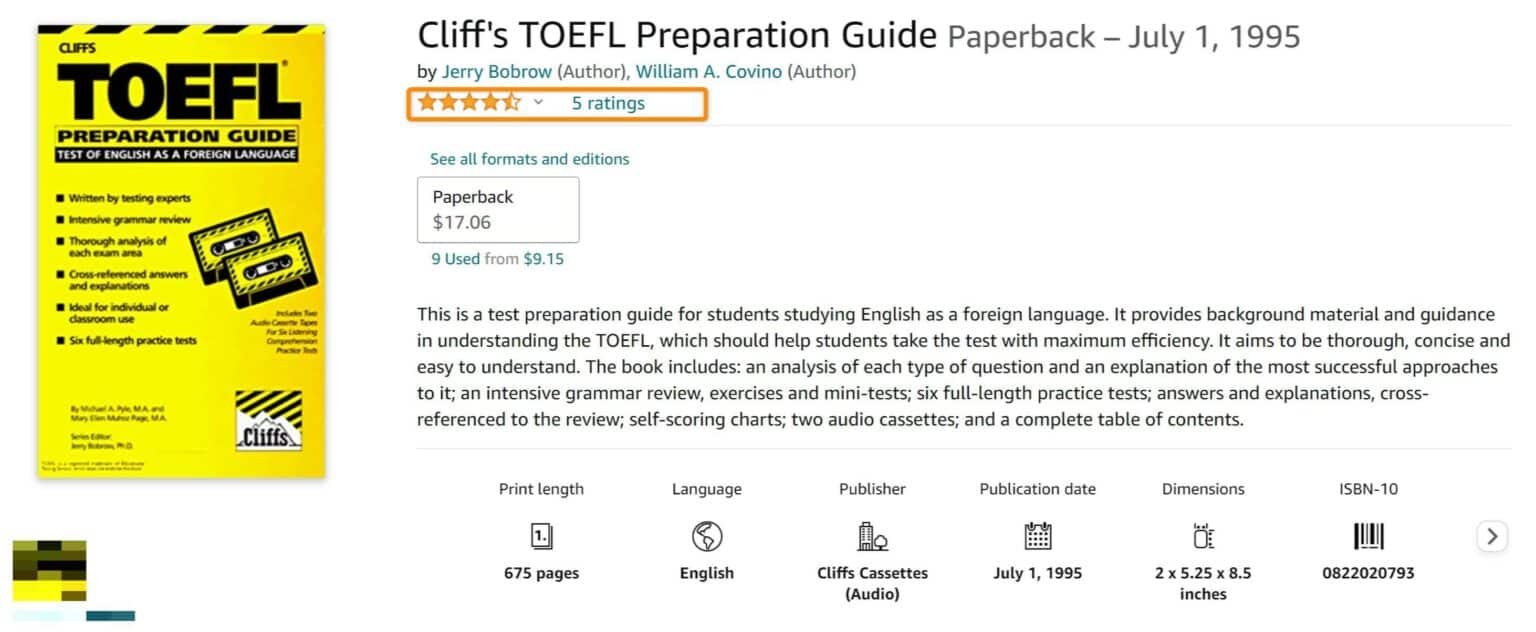Click the publisher building icon
Viewport: 1536px width, 632px height.
tap(871, 536)
